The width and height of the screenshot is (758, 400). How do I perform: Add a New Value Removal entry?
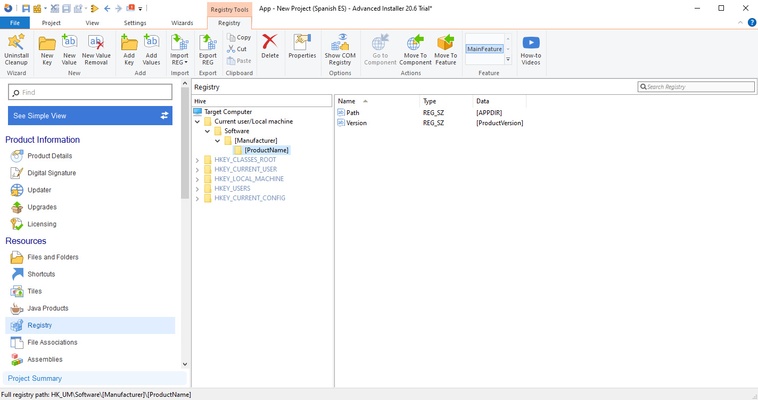96,49
